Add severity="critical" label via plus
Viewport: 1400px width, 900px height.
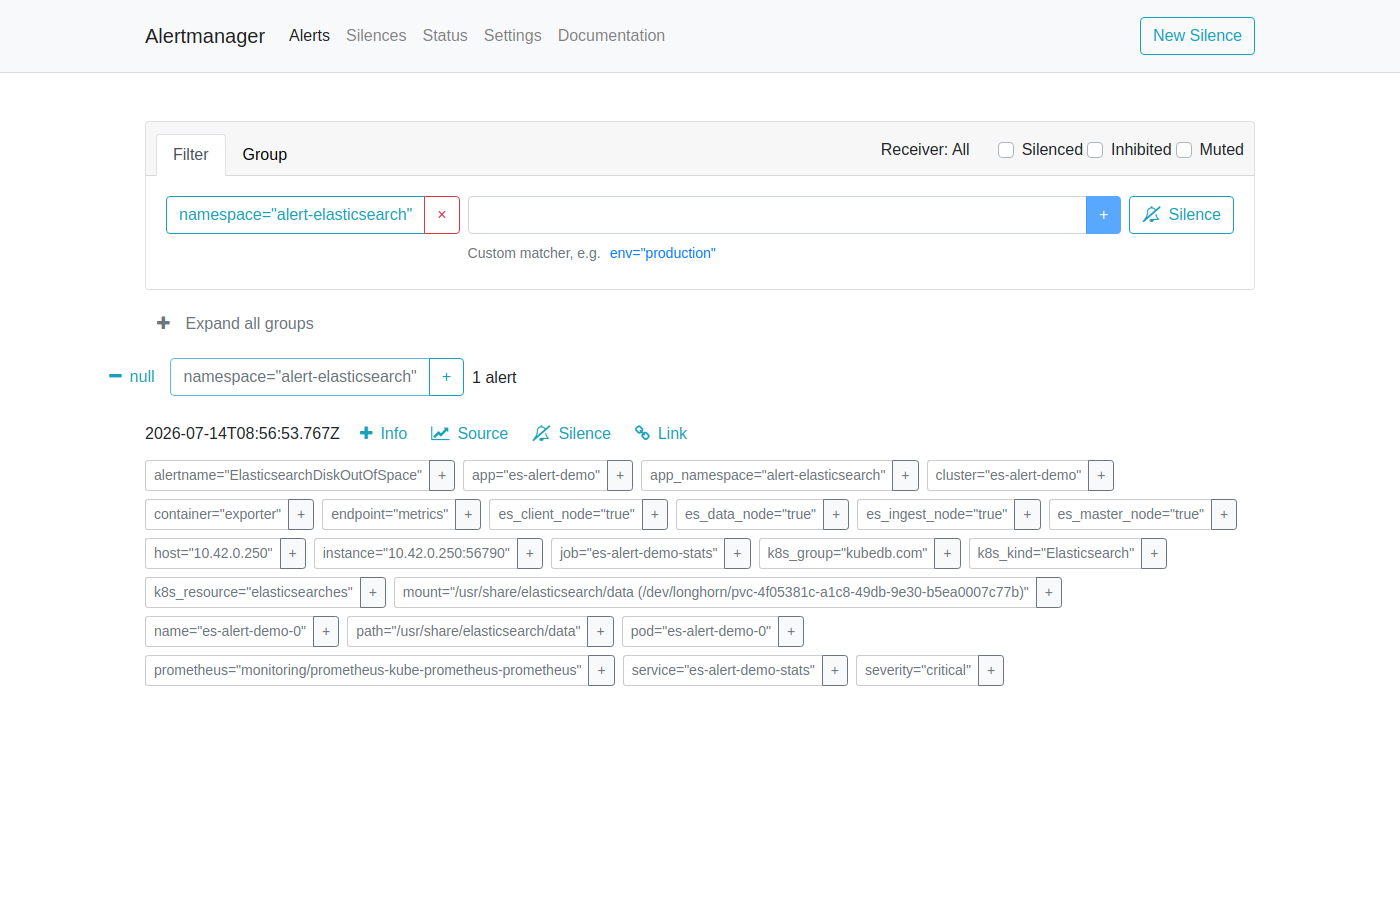pos(991,670)
